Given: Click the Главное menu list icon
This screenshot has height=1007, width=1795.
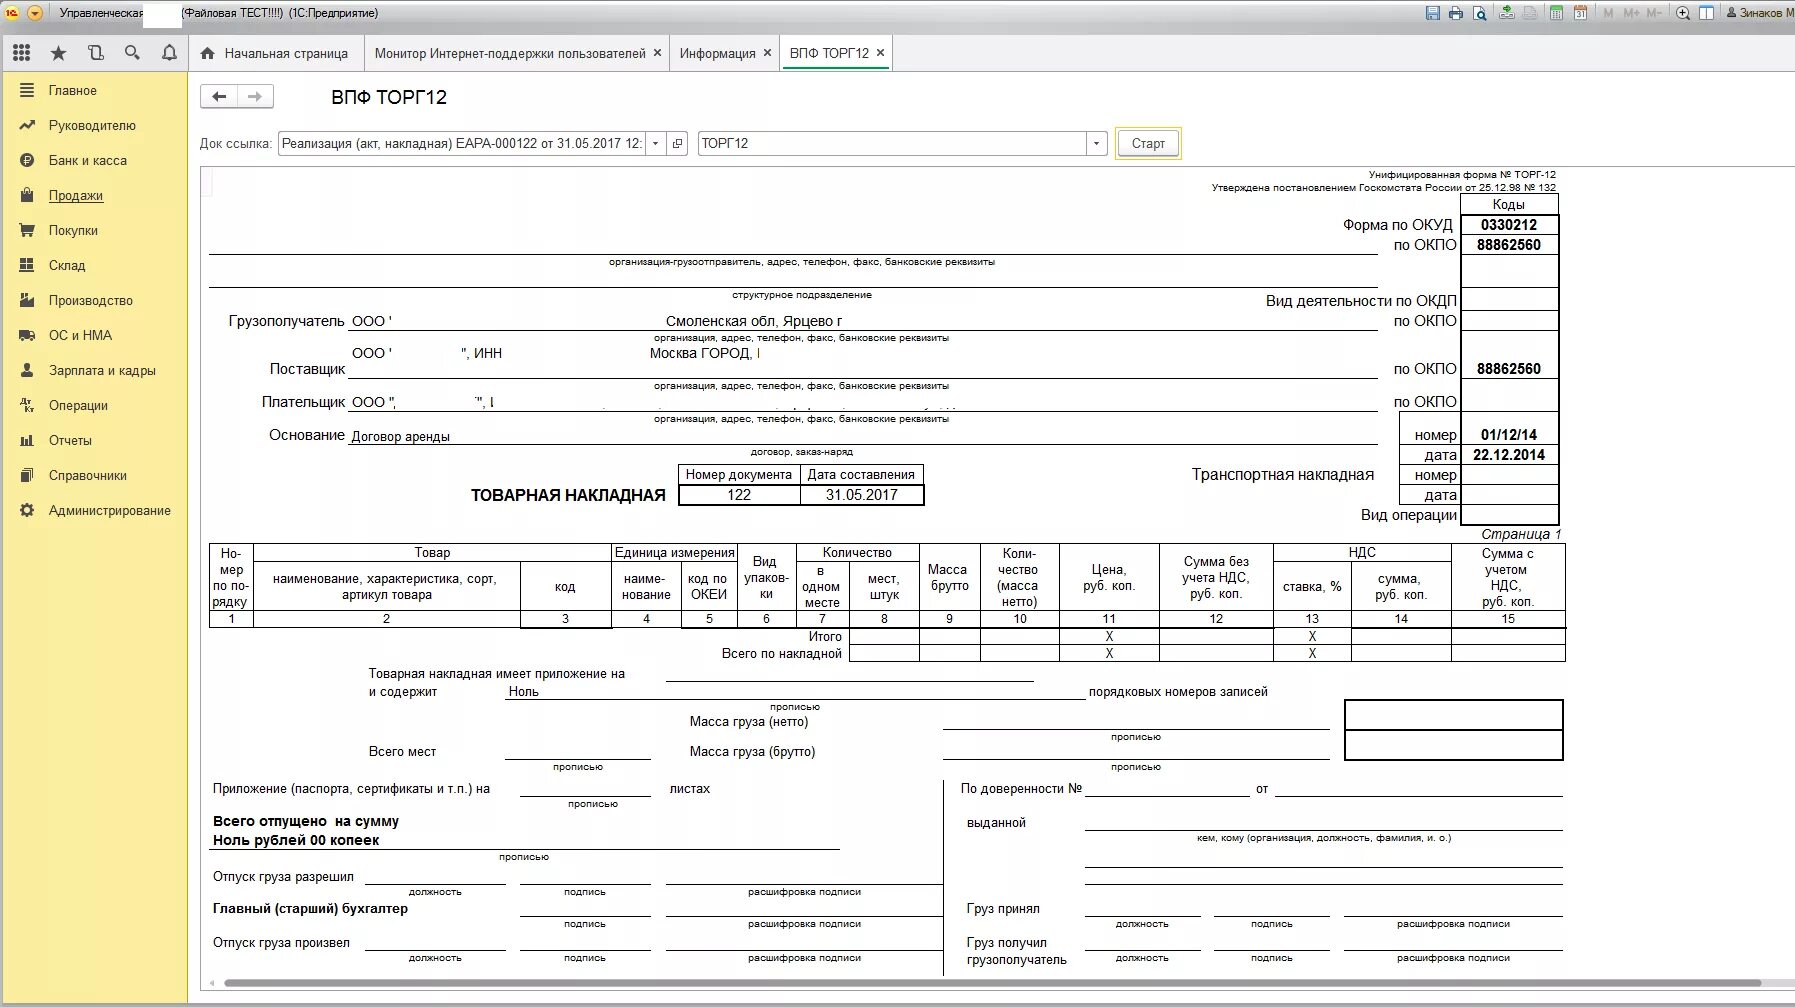Looking at the screenshot, I should point(27,90).
